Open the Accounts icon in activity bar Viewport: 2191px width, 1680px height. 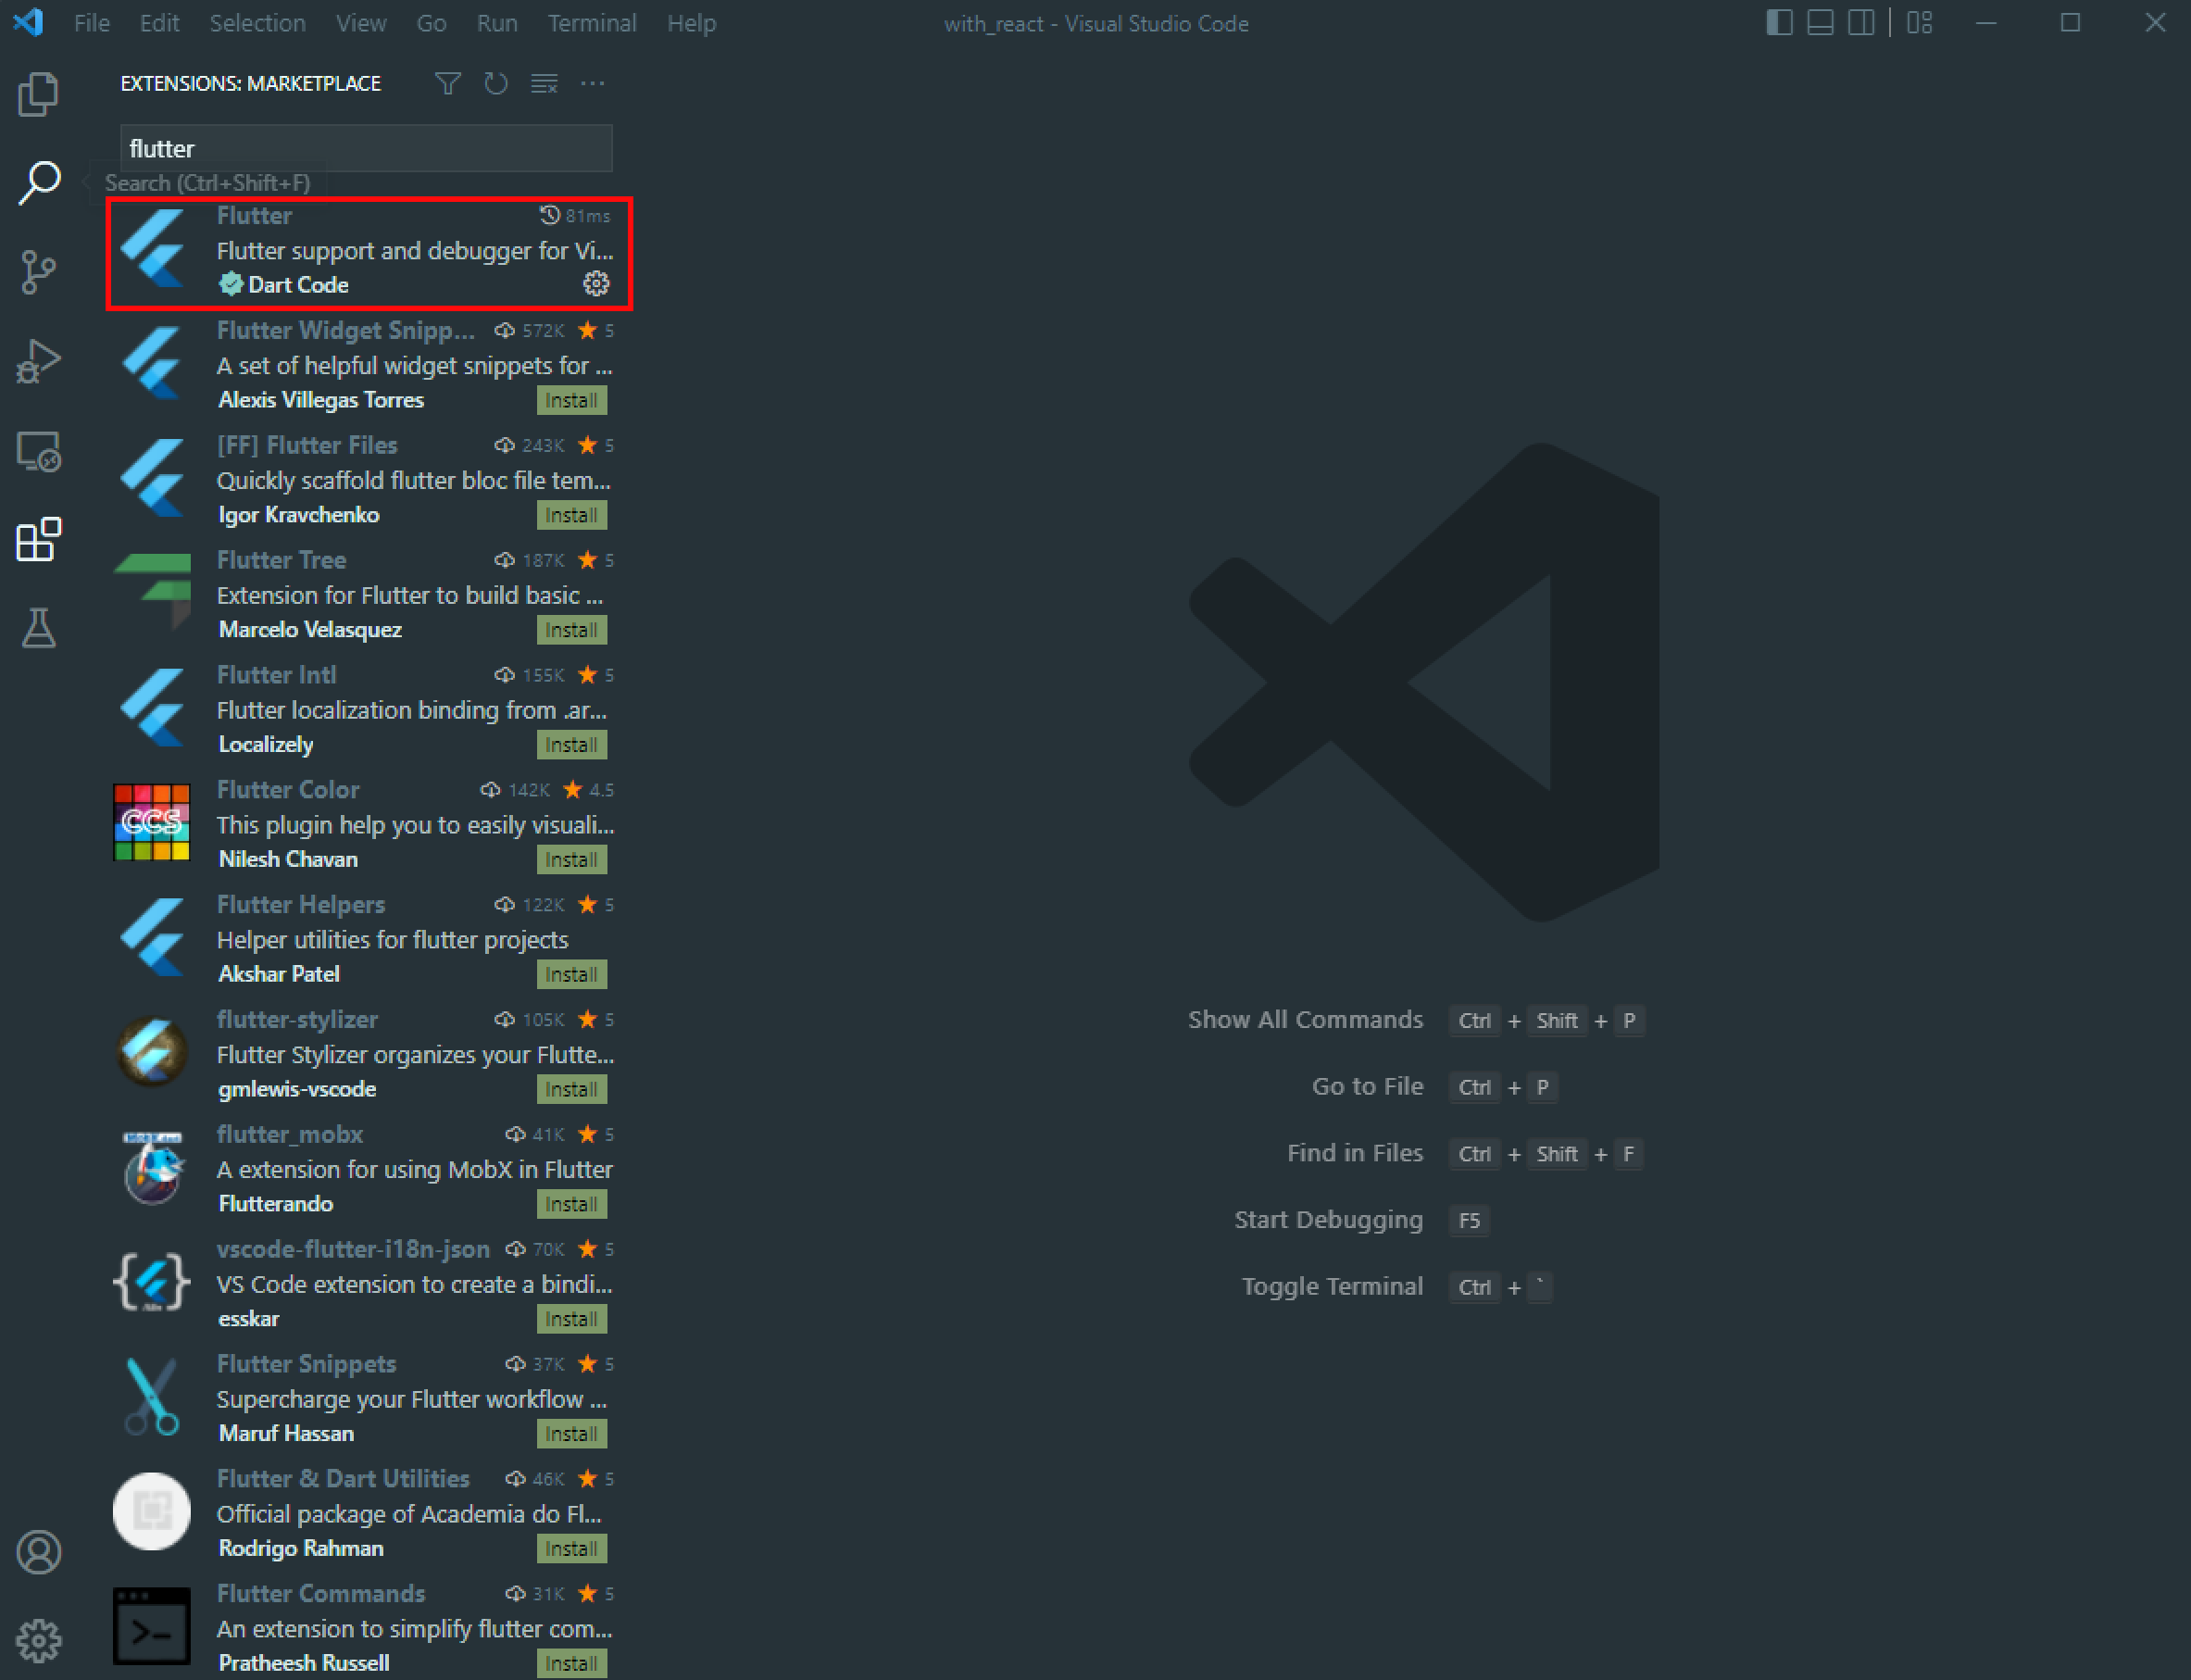38,1552
